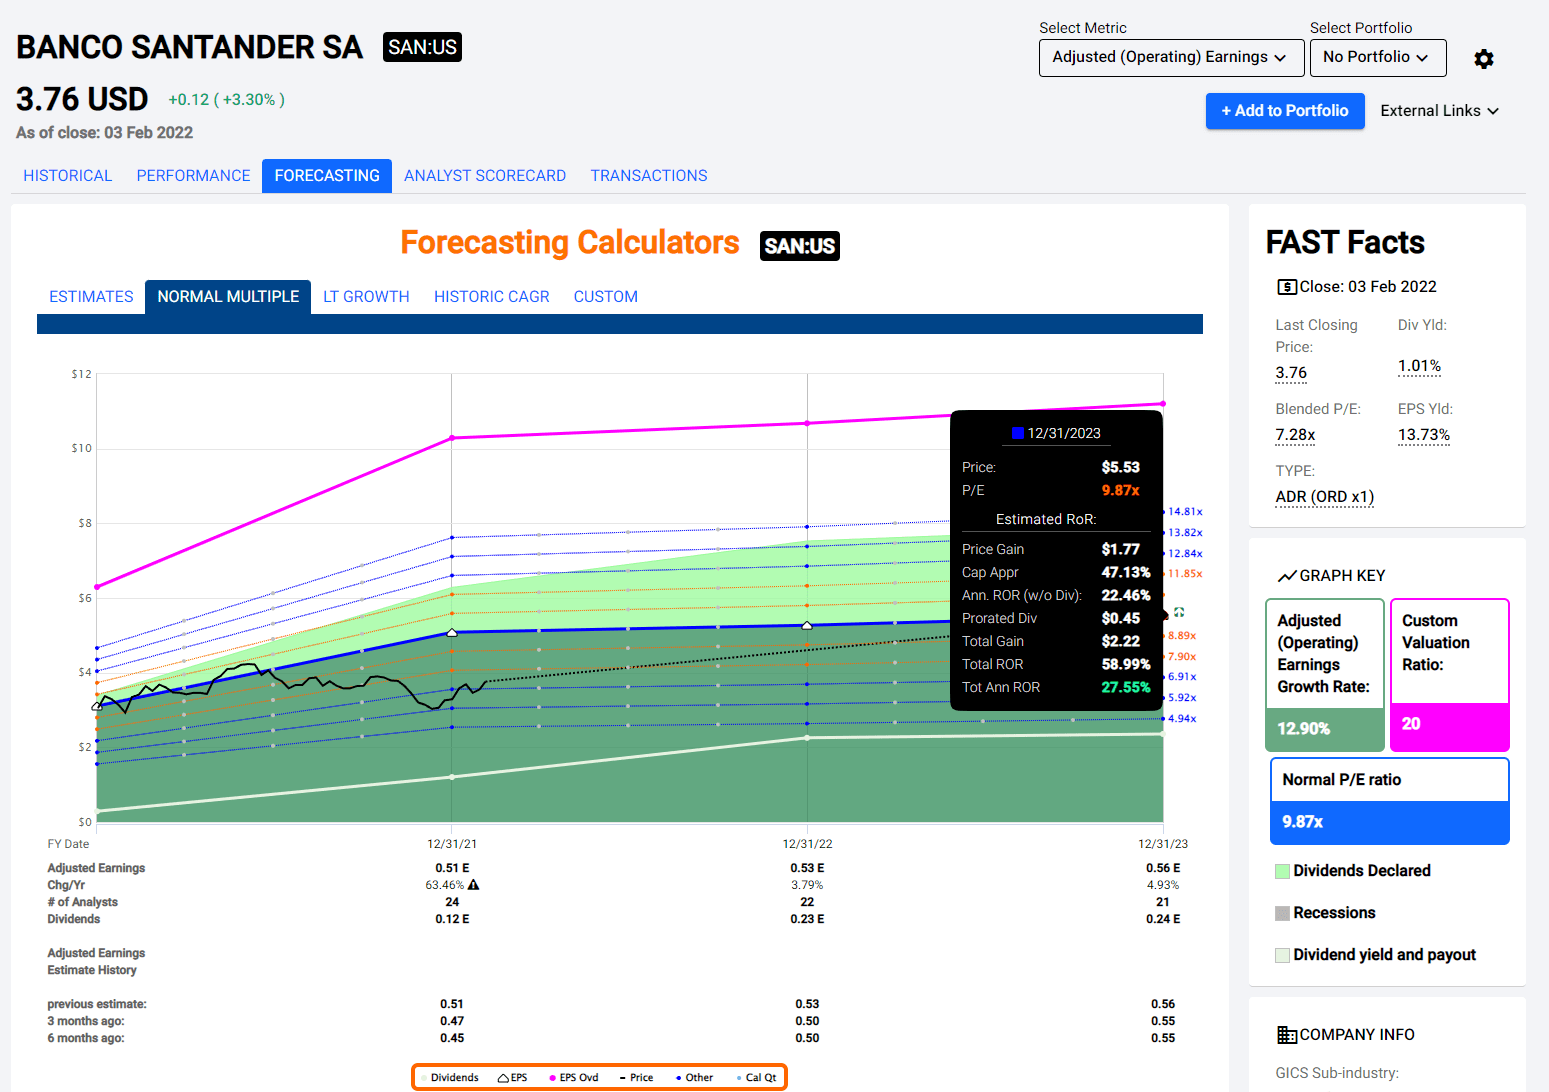Viewport: 1549px width, 1092px height.
Task: Click the 12.84x multiple line label
Action: coord(1185,554)
